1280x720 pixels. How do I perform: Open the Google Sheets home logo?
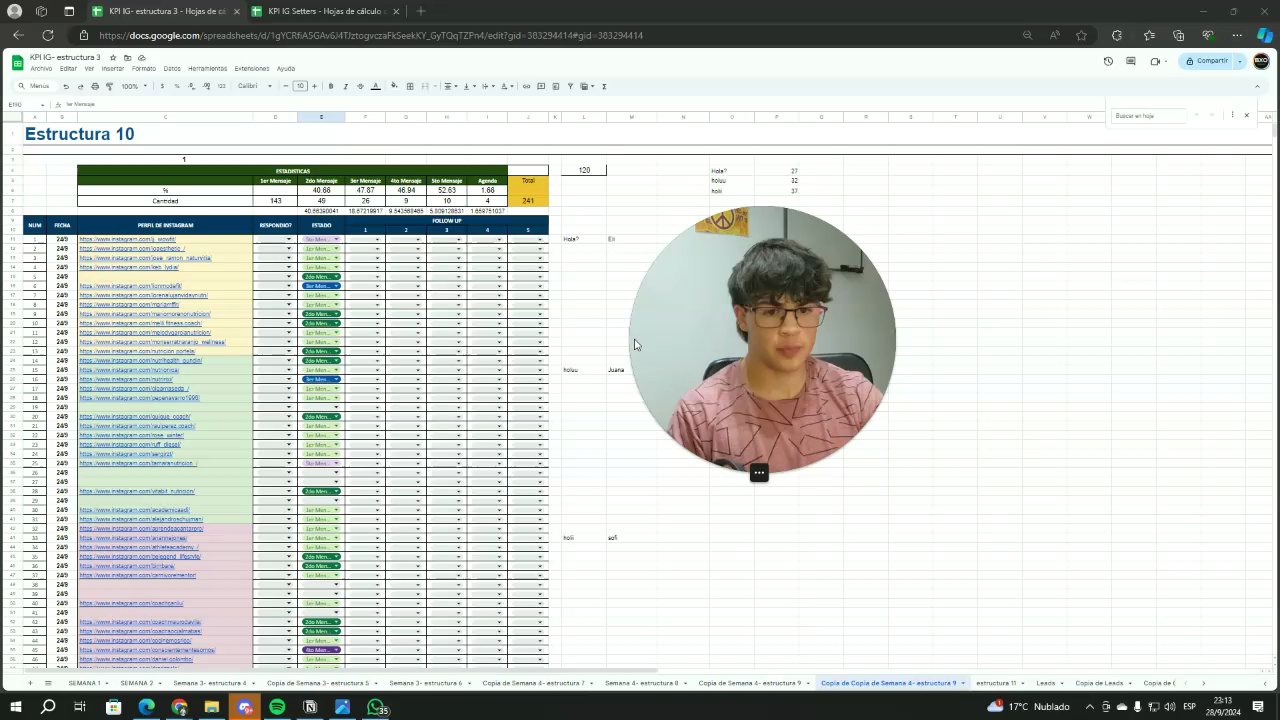pyautogui.click(x=17, y=62)
